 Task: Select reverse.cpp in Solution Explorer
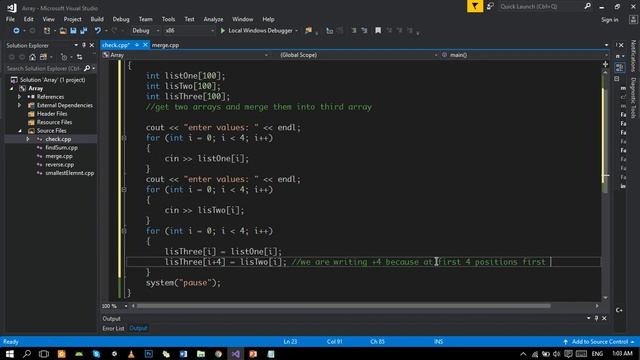pyautogui.click(x=60, y=165)
